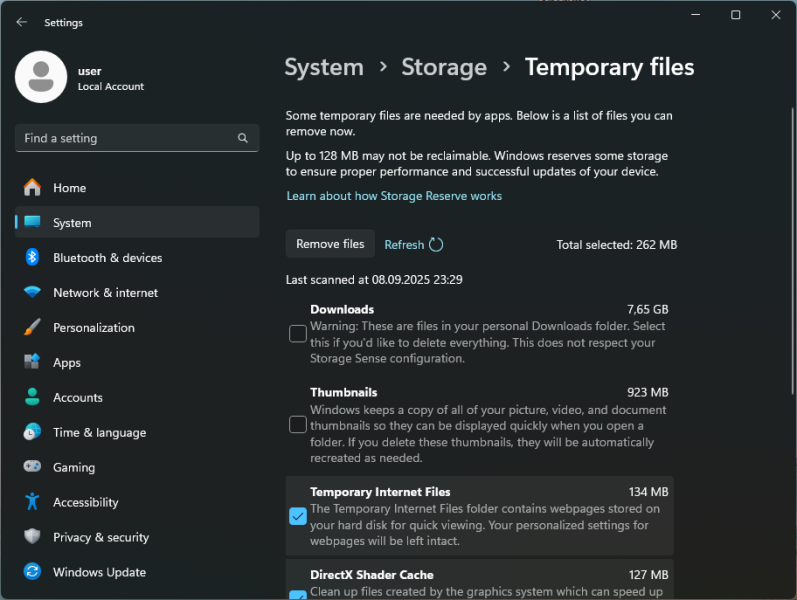This screenshot has height=600, width=797.
Task: Close the Settings window
Action: (776, 15)
